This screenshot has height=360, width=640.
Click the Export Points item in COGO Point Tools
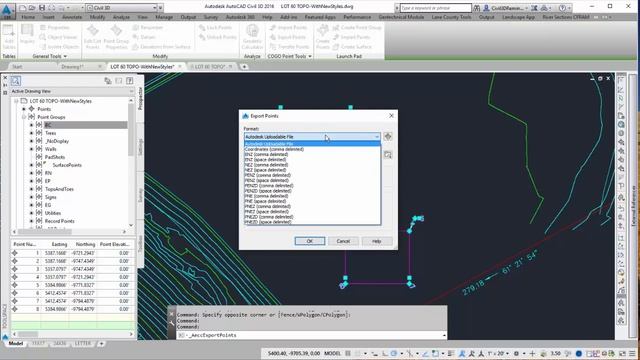tap(288, 37)
